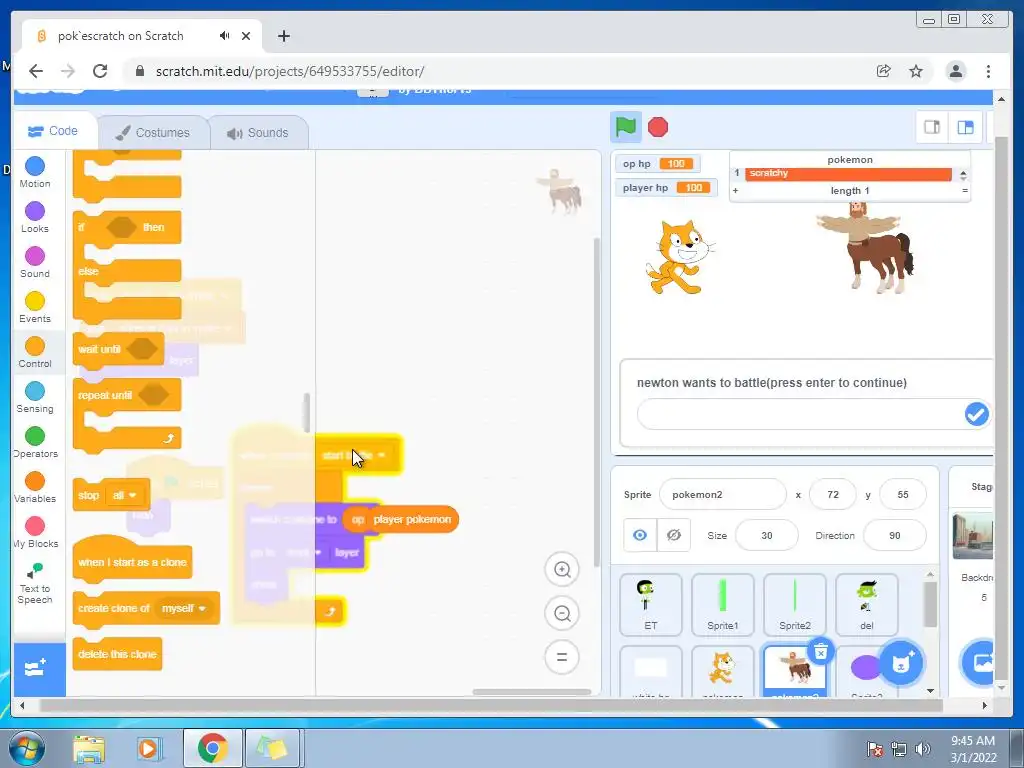This screenshot has height=768, width=1024.
Task: Select the ET sprite thumbnail
Action: [650, 605]
